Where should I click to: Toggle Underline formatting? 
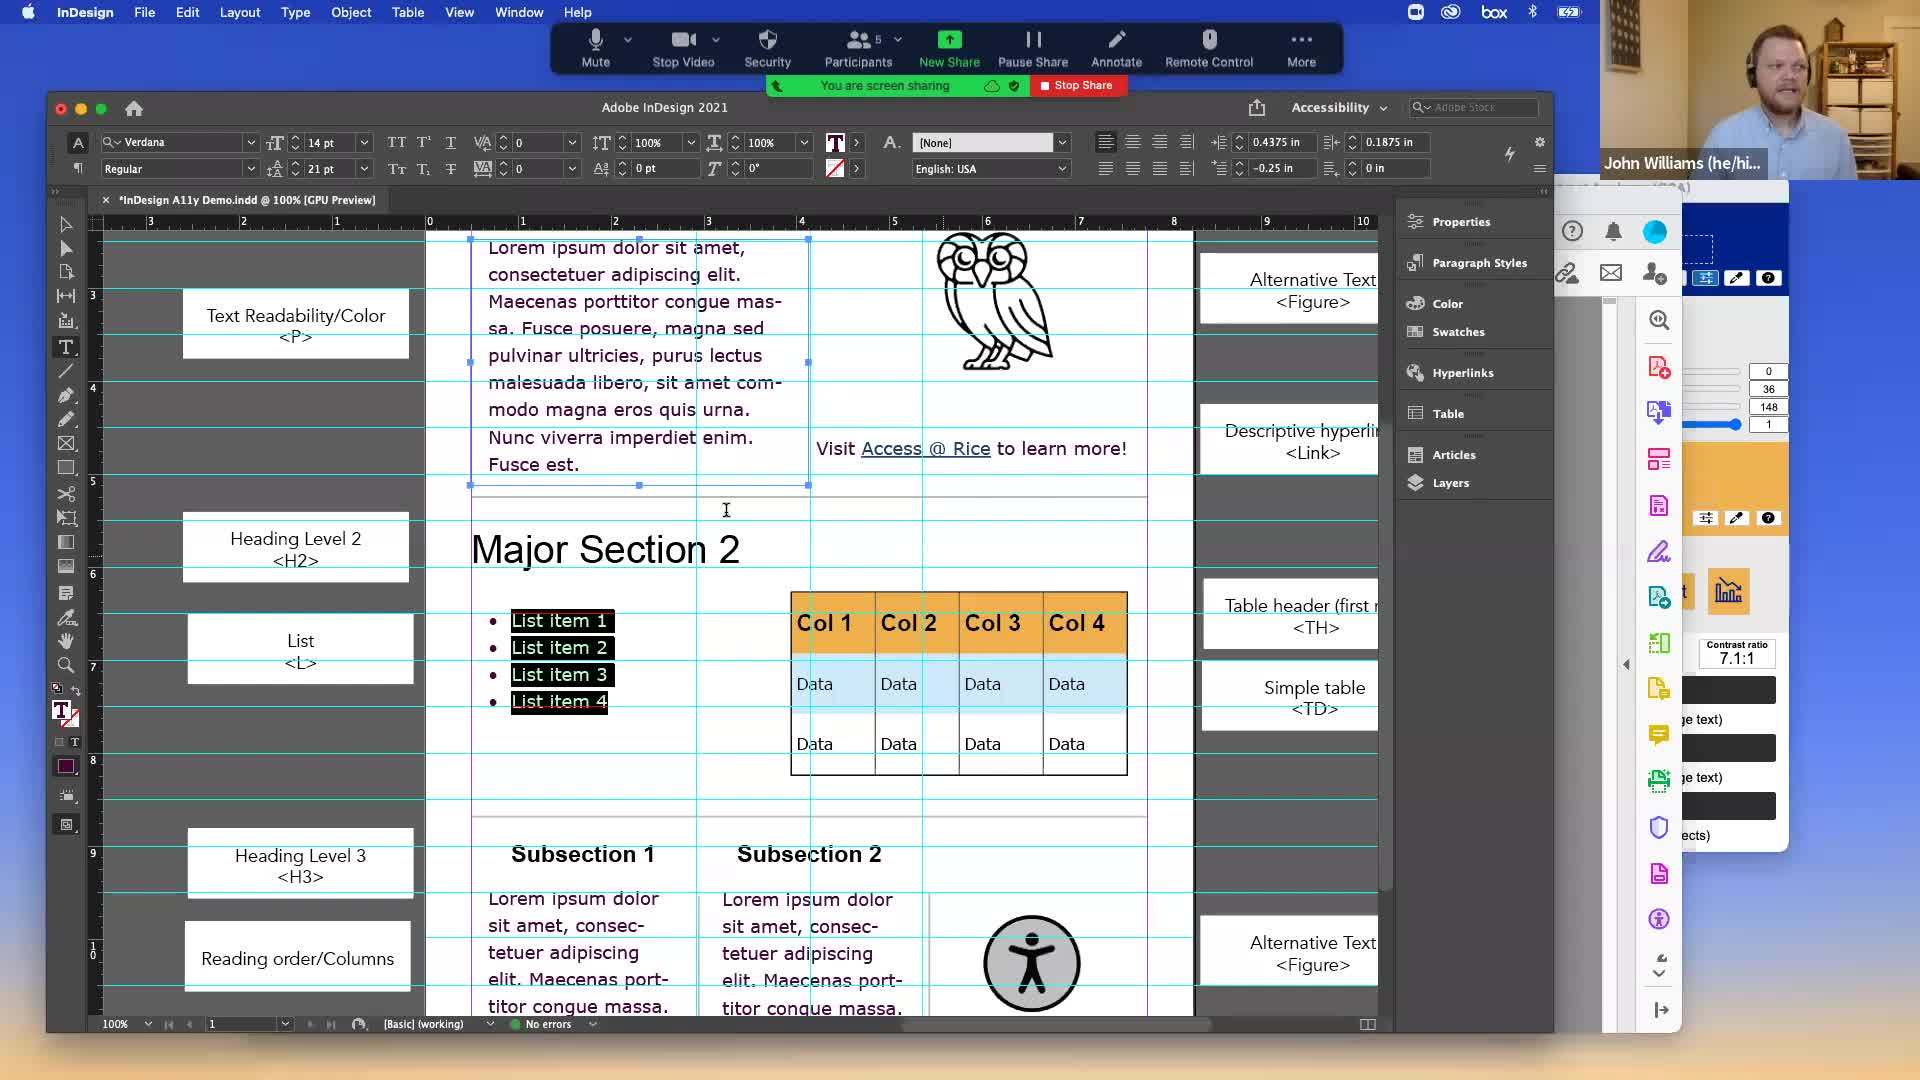451,142
